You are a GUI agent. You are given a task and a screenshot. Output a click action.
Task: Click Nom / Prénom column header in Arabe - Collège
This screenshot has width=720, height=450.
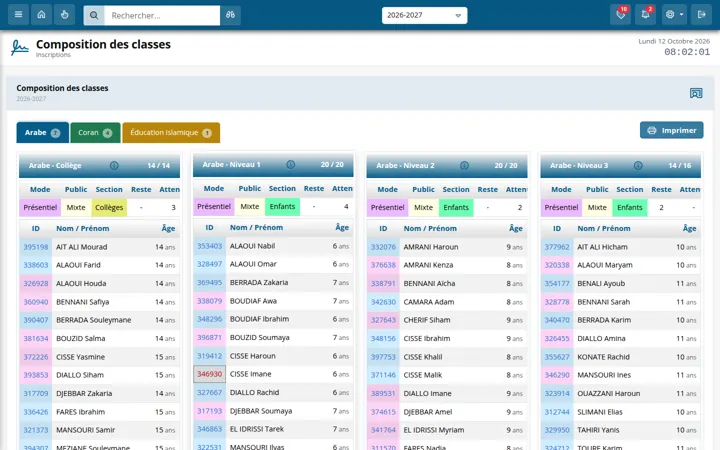pos(83,228)
